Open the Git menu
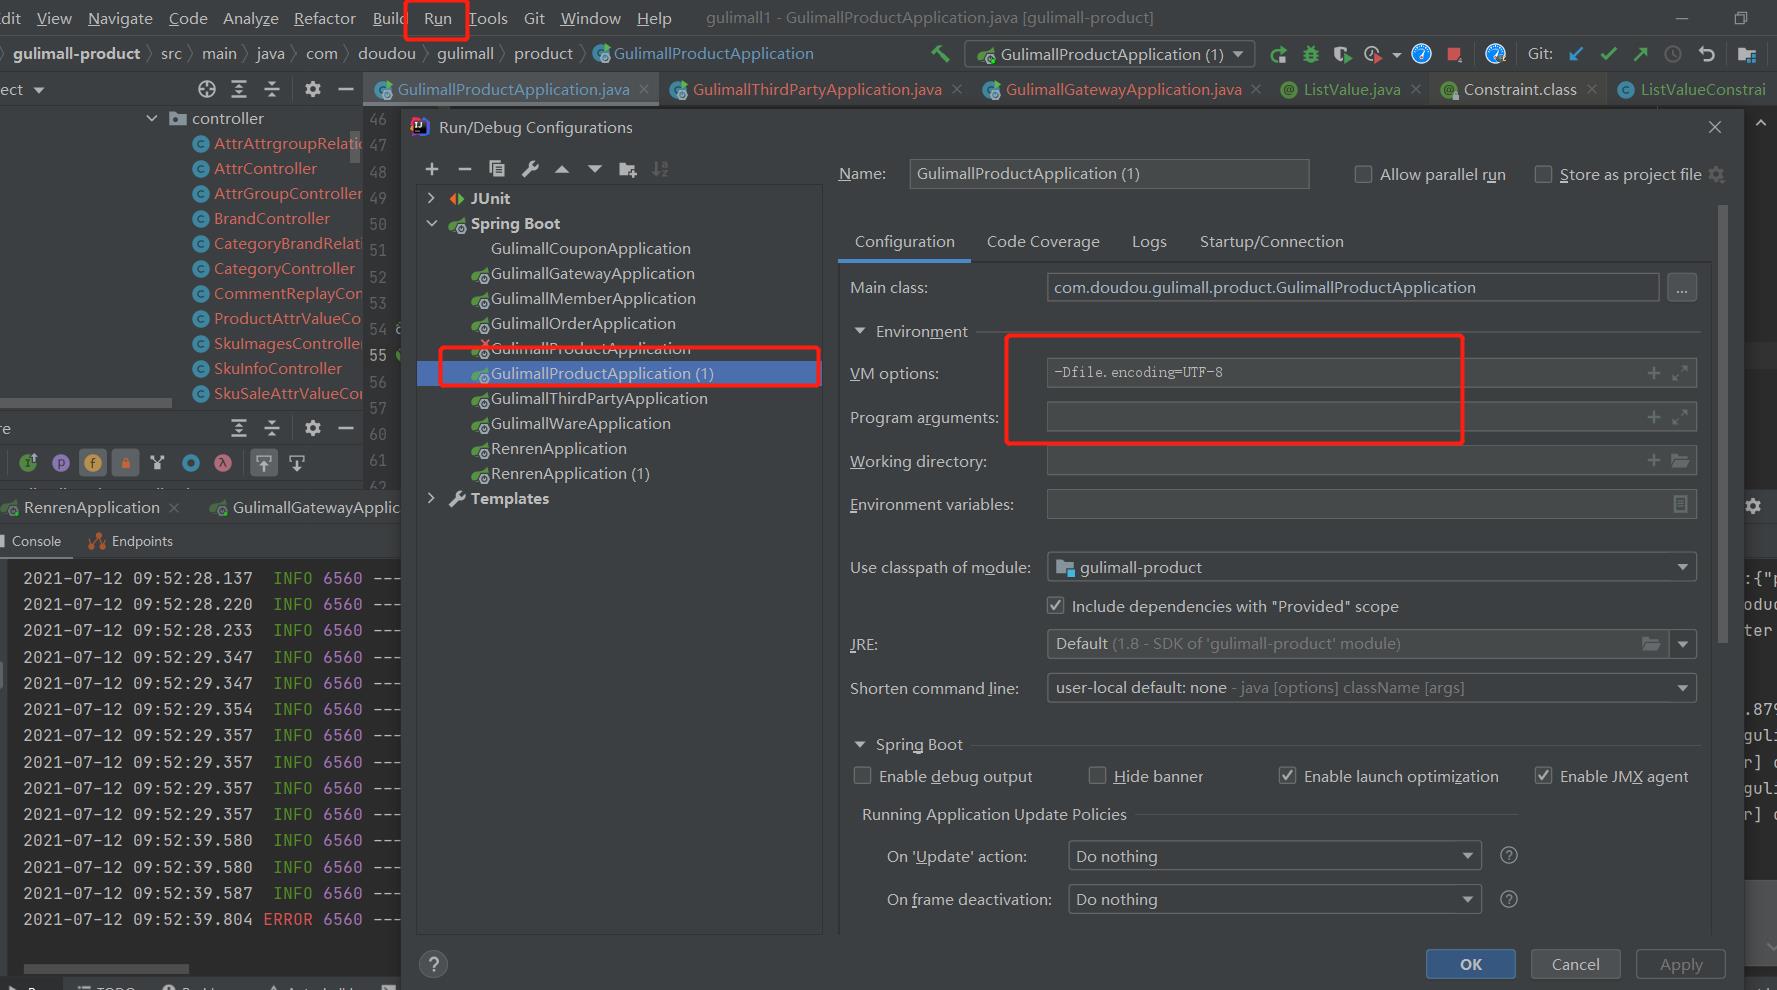The width and height of the screenshot is (1777, 990). coord(534,18)
